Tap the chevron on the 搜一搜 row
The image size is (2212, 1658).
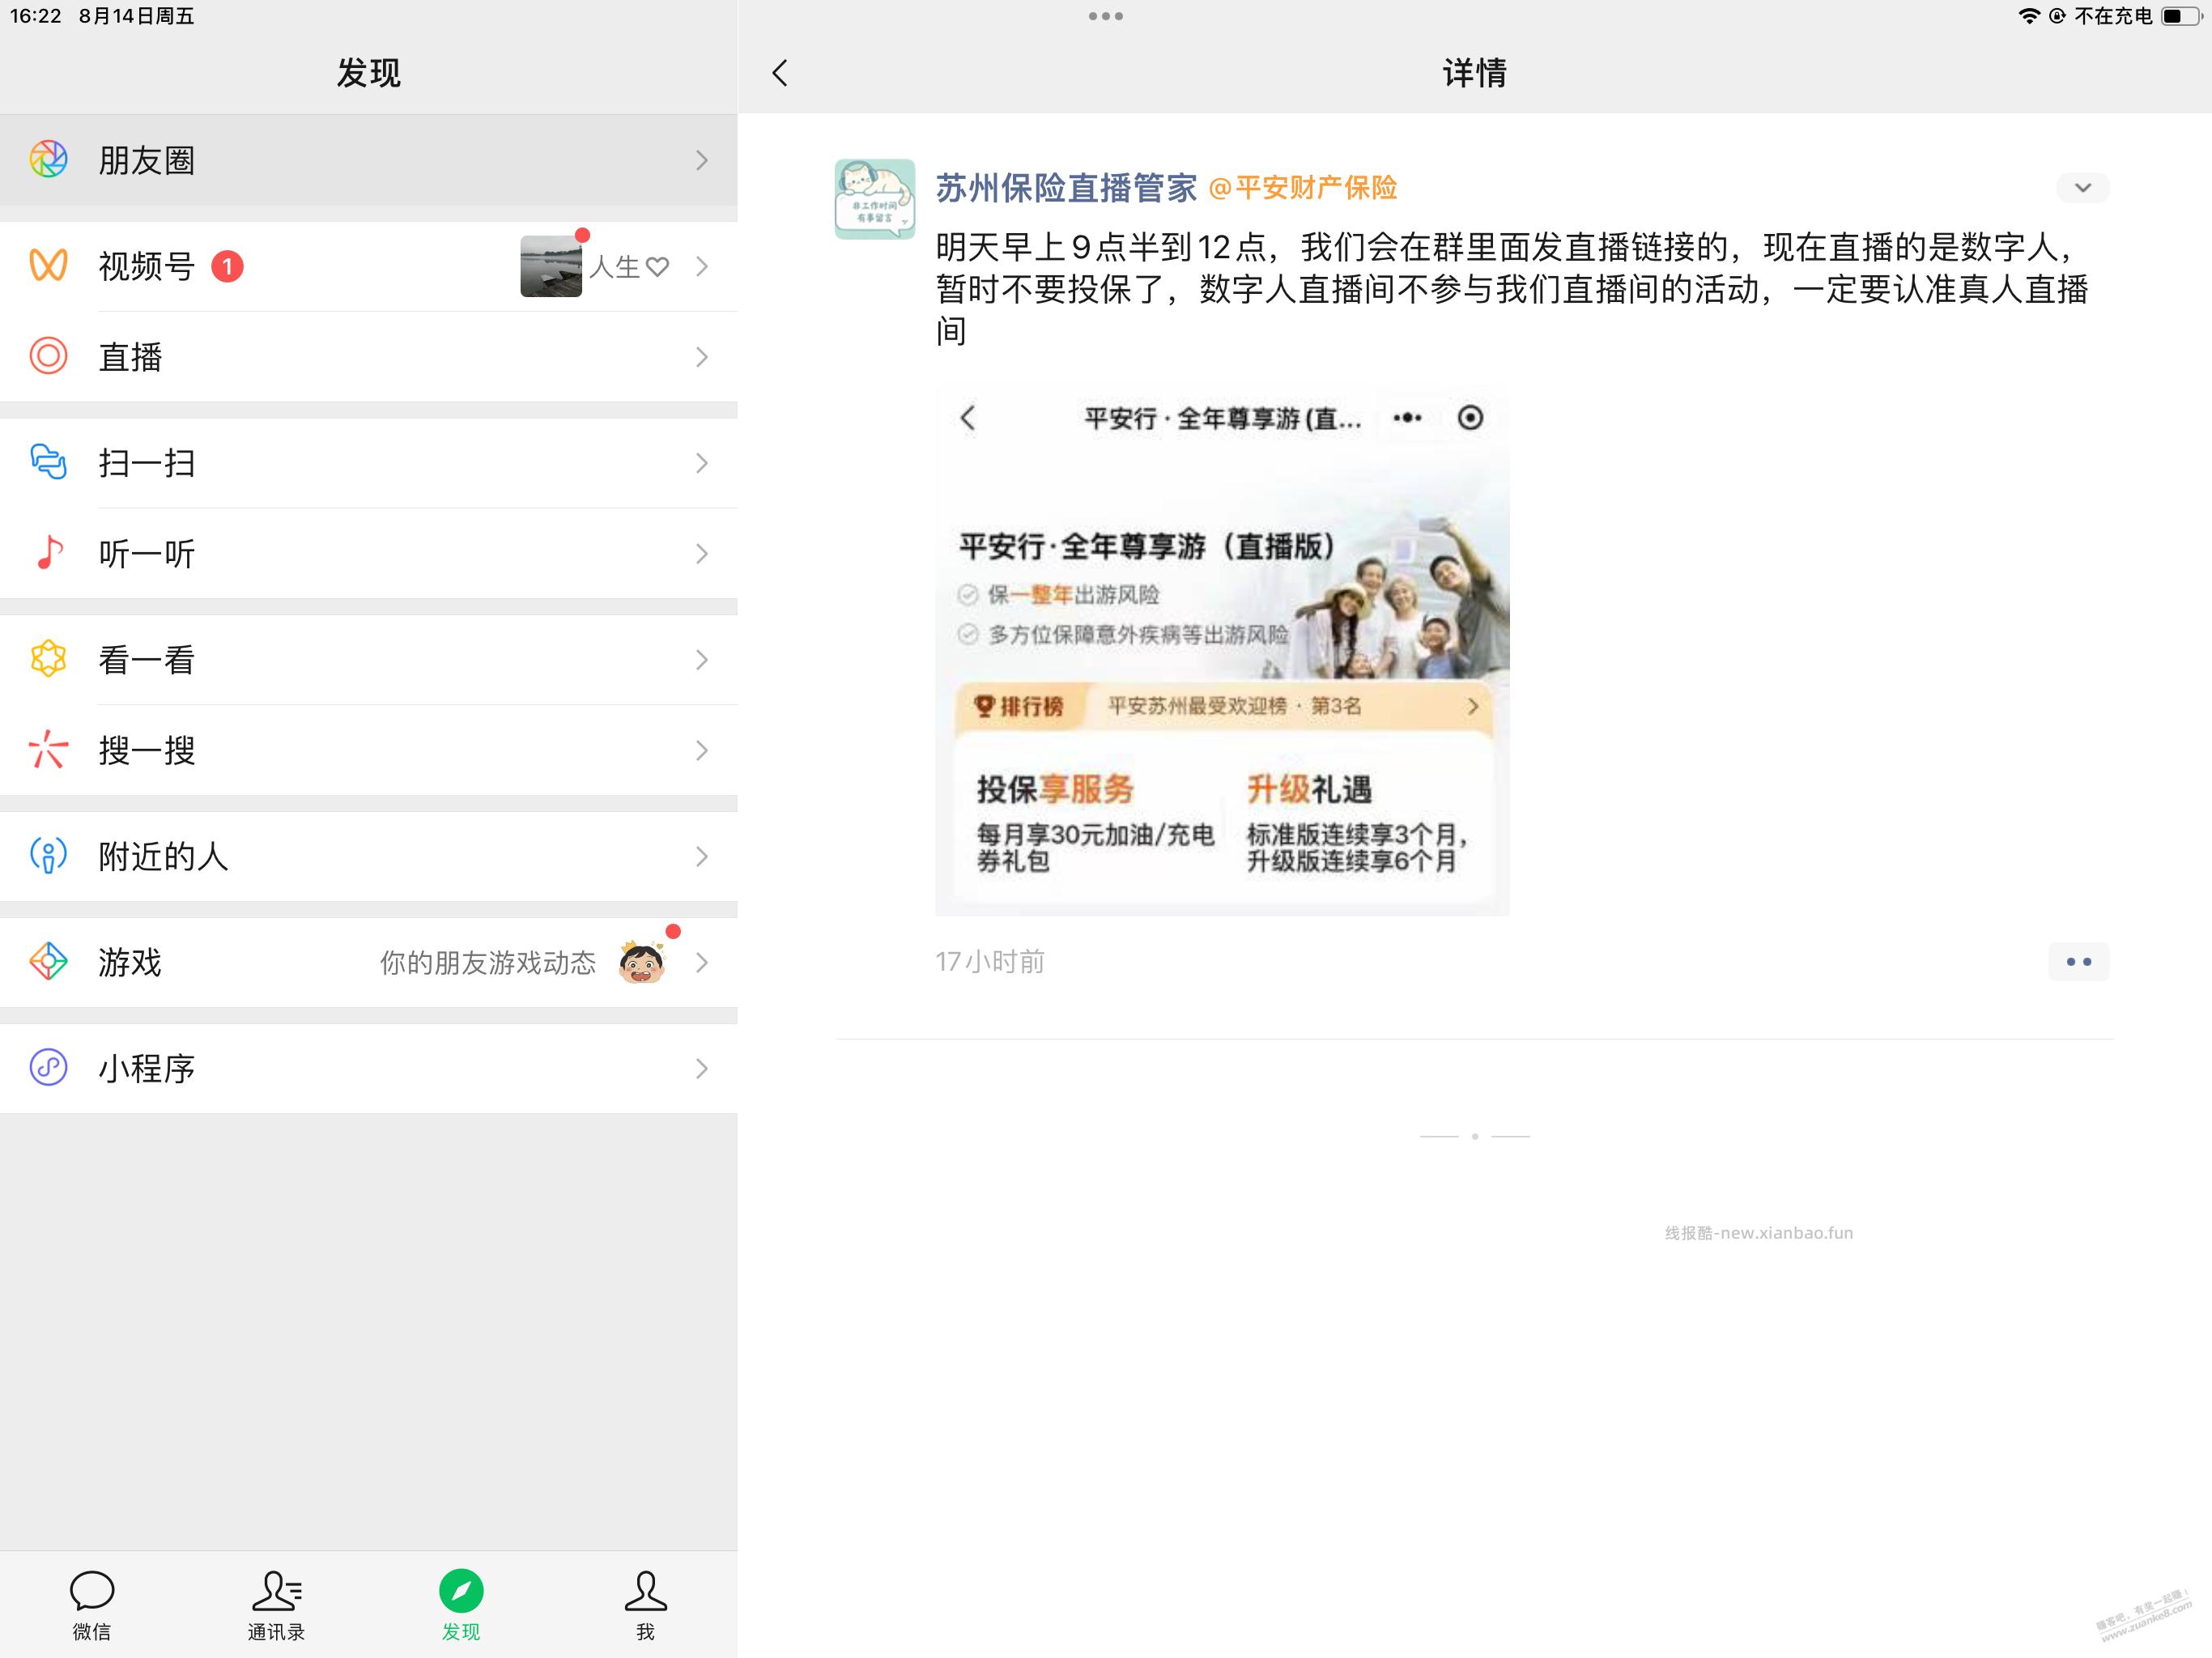click(x=702, y=750)
